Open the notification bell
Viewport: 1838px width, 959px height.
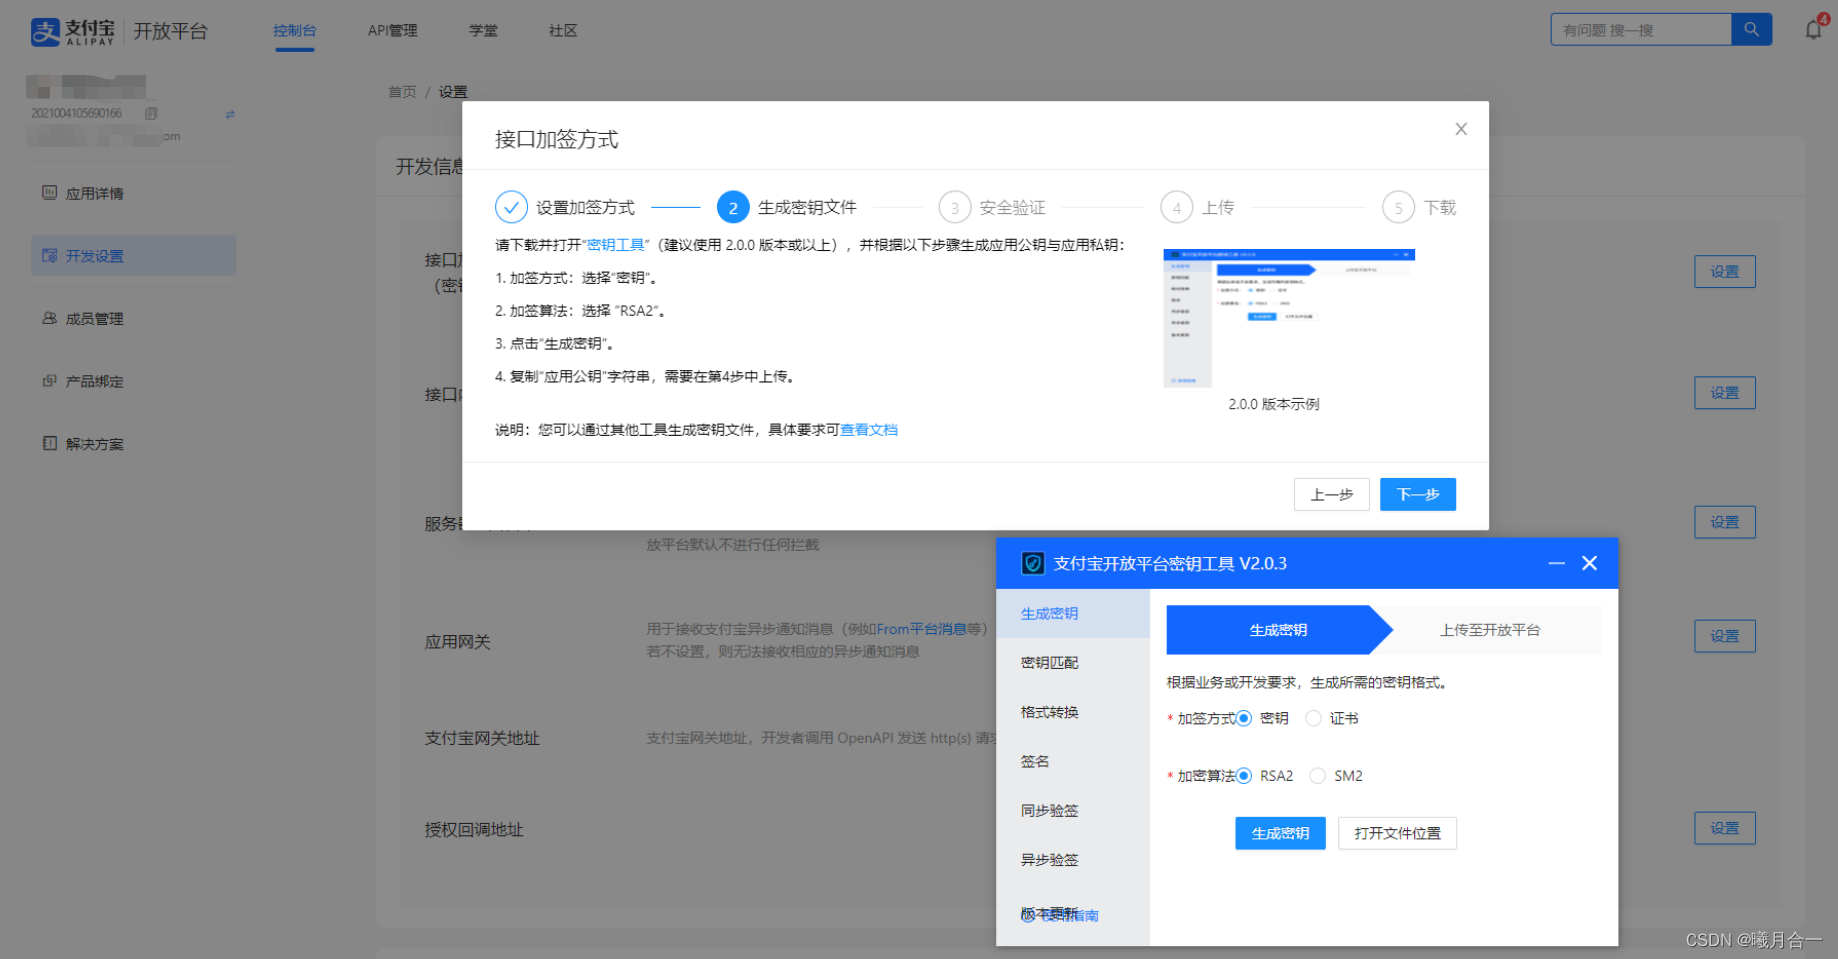(x=1813, y=29)
